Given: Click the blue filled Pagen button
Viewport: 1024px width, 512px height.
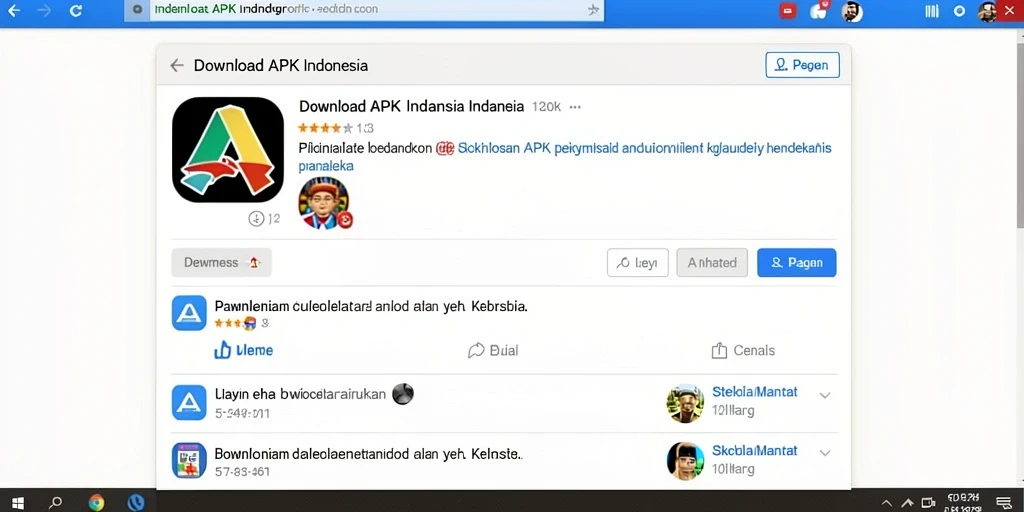Looking at the screenshot, I should pos(797,263).
